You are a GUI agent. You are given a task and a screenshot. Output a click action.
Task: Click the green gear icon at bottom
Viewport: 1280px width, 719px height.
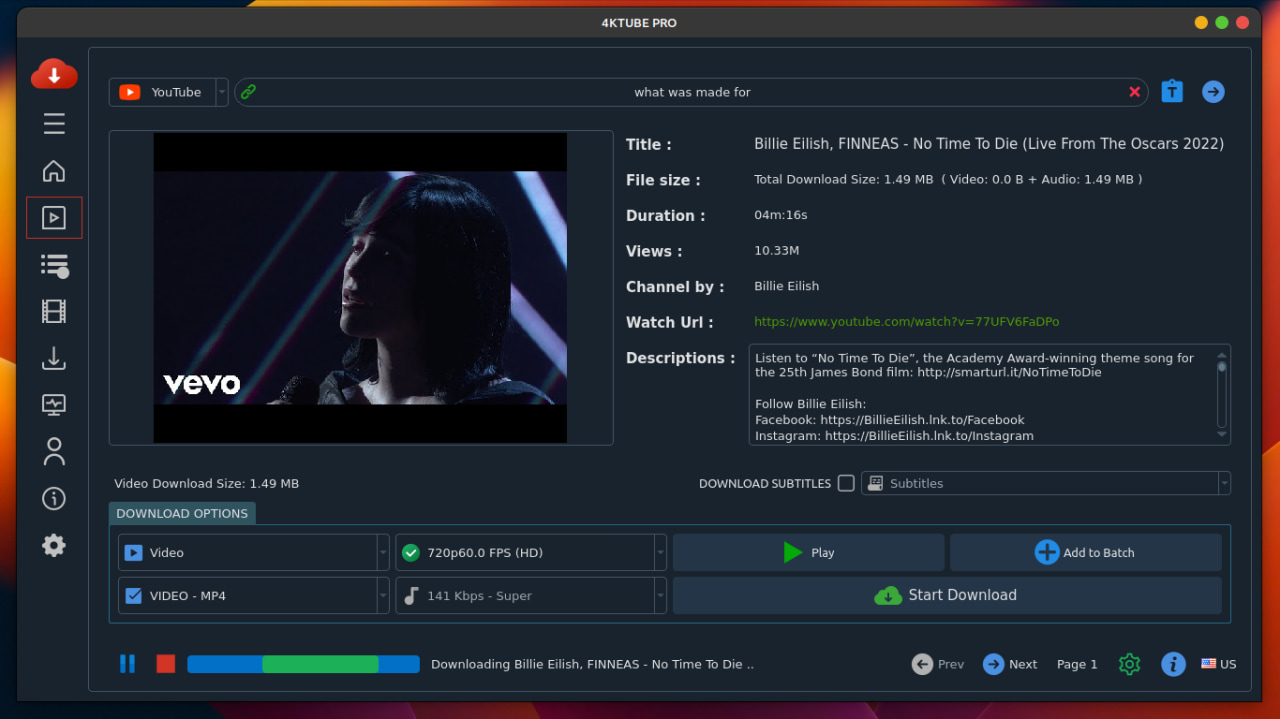1130,664
